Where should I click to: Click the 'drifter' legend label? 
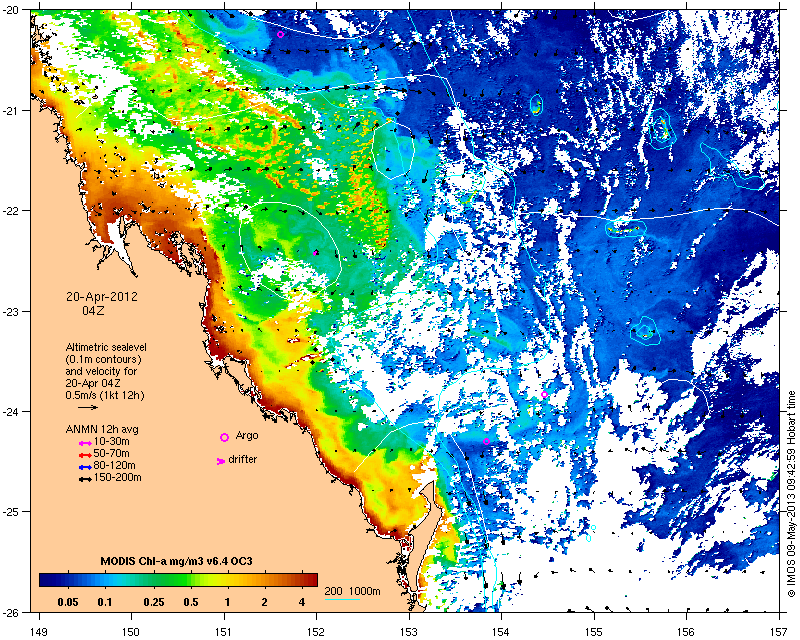242,459
